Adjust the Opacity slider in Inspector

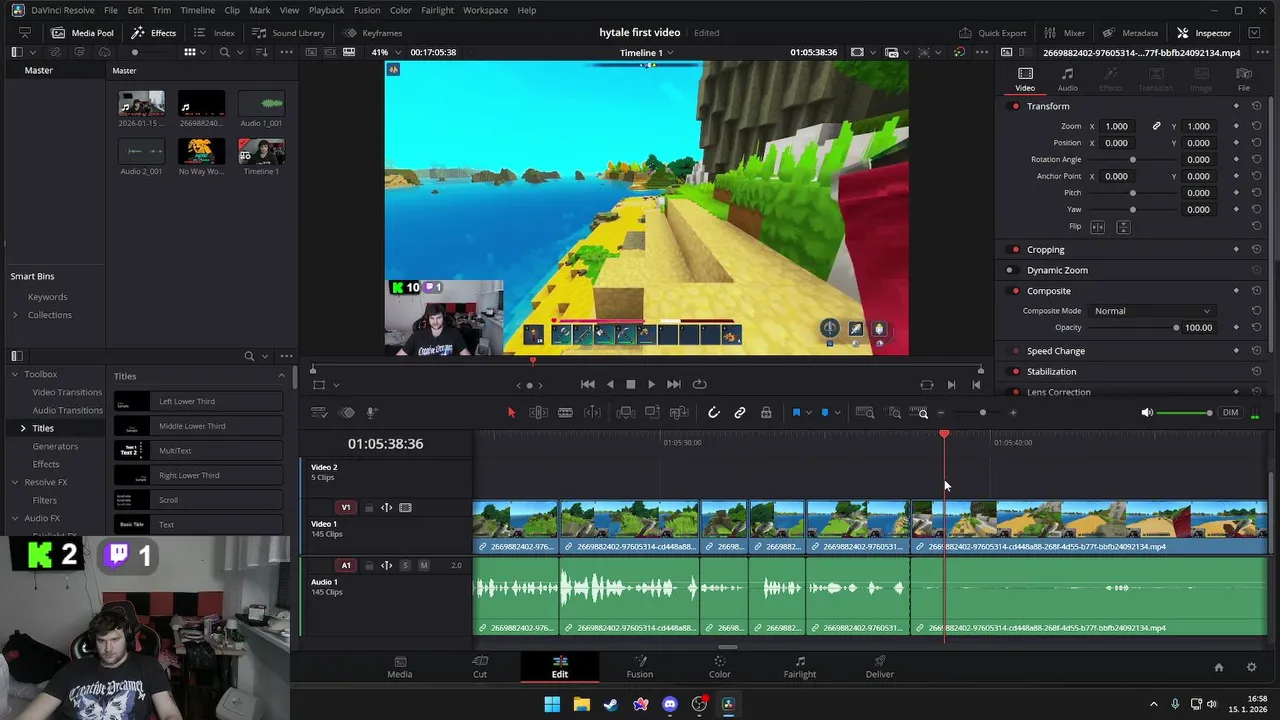[x=1132, y=328]
